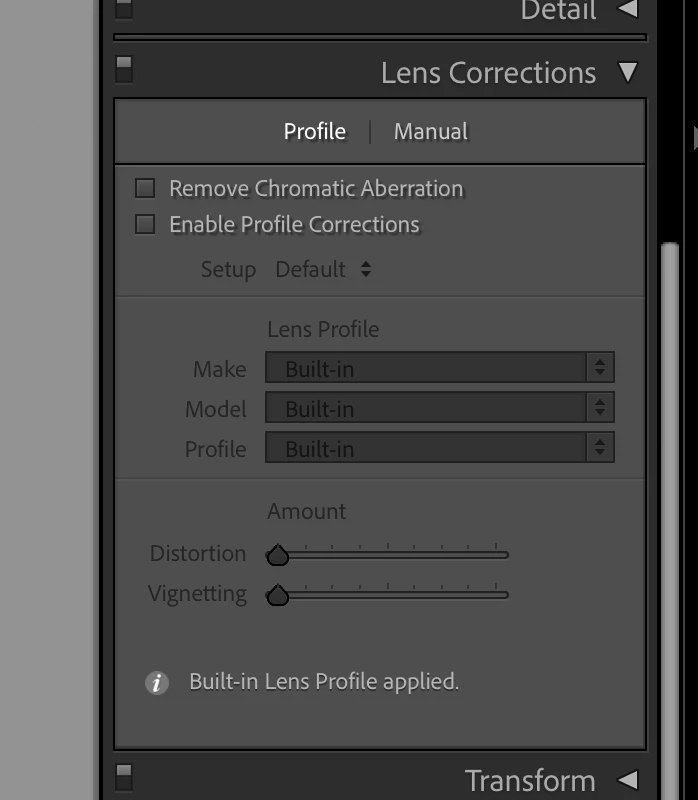Image resolution: width=698 pixels, height=800 pixels.
Task: Click the Distortion slider handle
Action: pos(278,555)
